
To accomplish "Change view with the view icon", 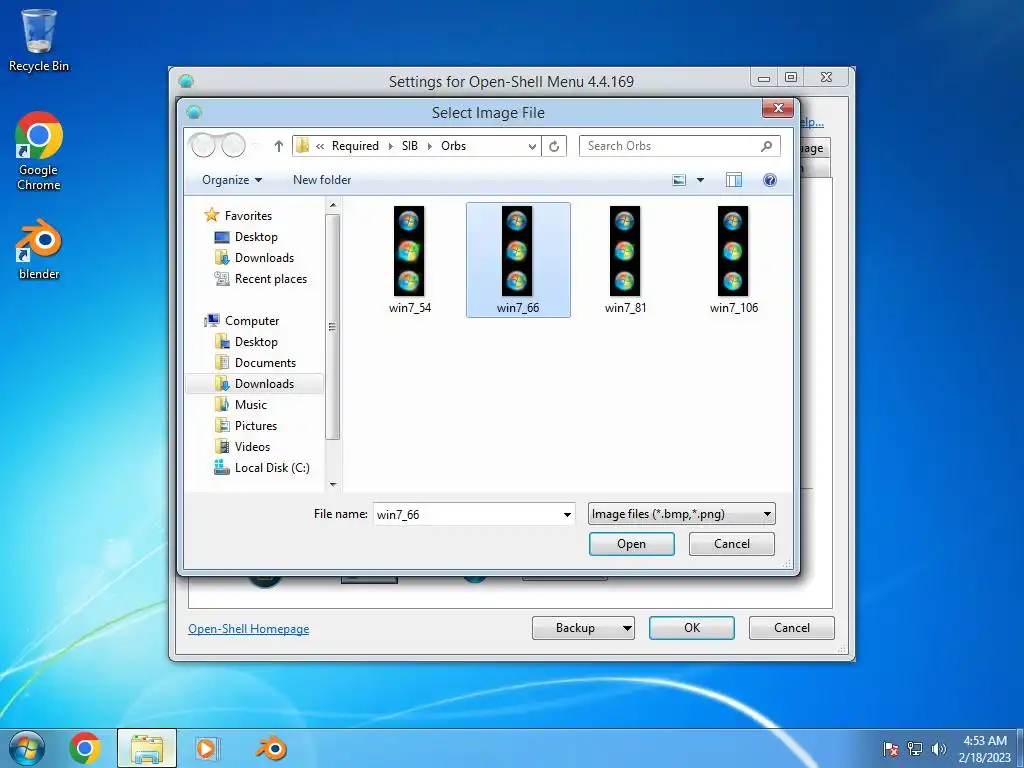I will 679,180.
